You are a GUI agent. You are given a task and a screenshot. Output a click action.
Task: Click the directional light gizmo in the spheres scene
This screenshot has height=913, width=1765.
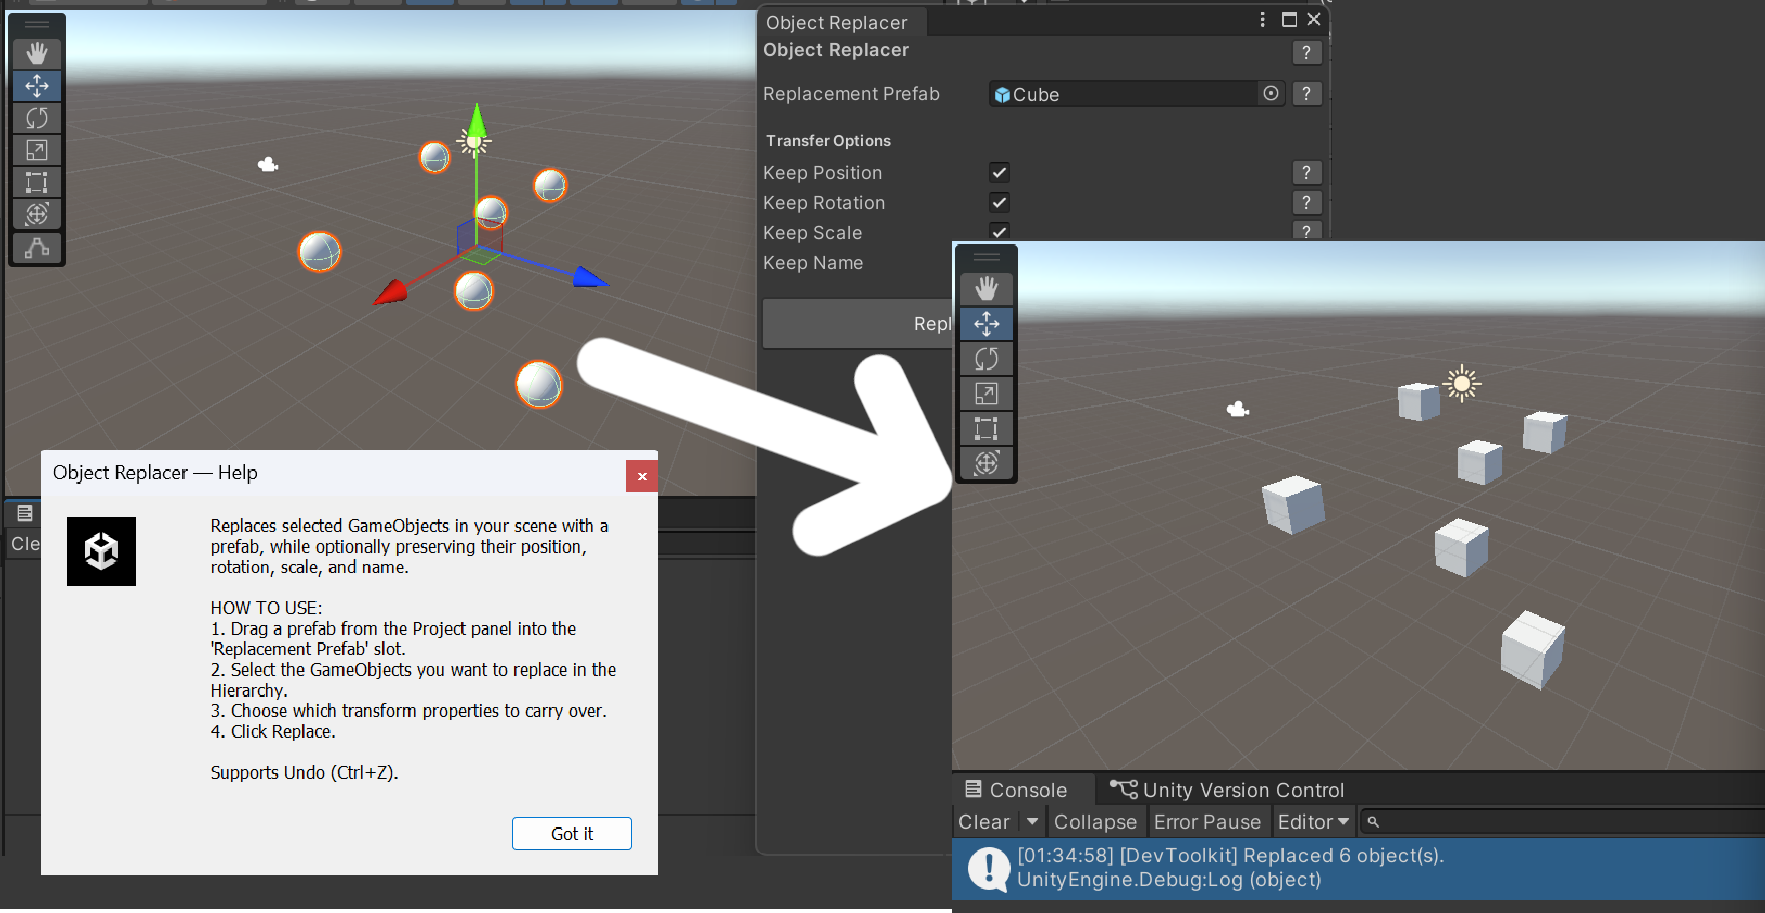coord(474,143)
